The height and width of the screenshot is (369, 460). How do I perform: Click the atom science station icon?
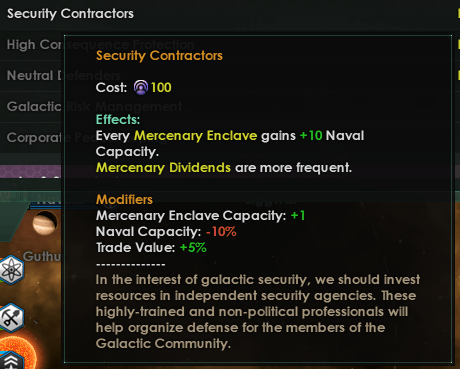coord(12,269)
